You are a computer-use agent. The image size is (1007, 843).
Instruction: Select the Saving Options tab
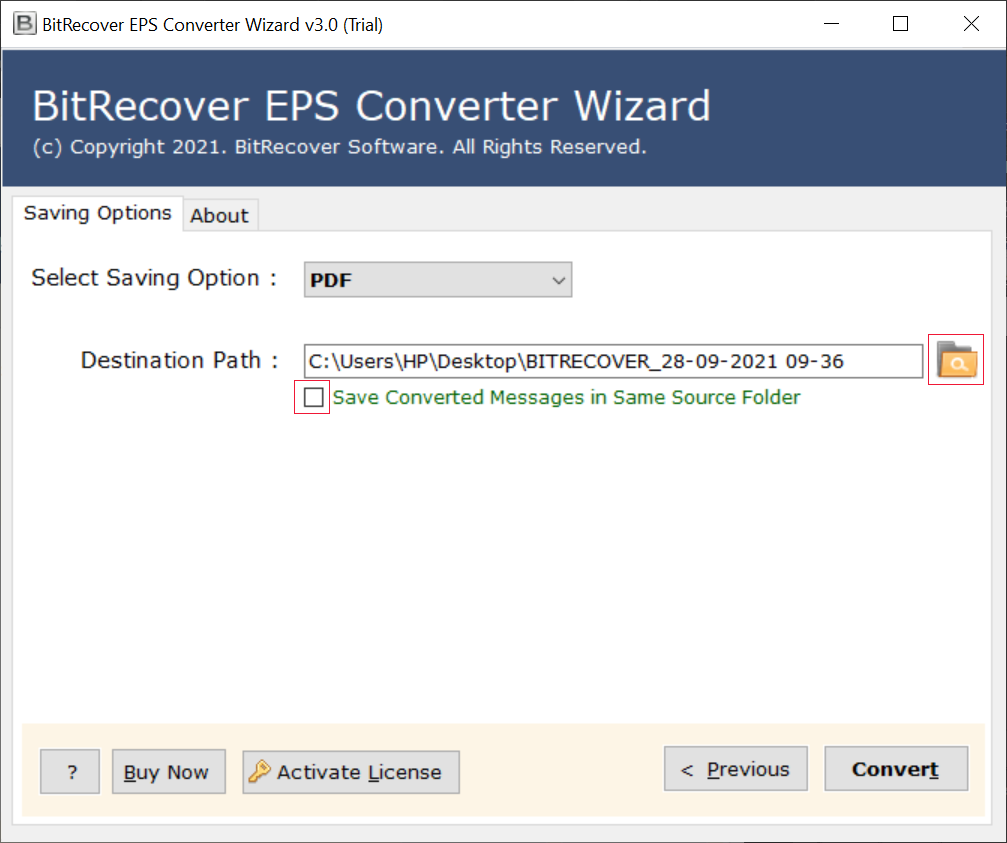pyautogui.click(x=98, y=213)
